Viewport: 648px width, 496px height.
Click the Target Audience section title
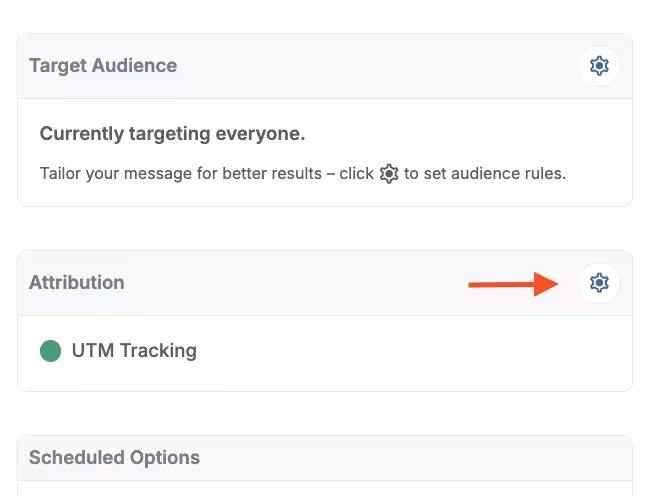pyautogui.click(x=103, y=66)
